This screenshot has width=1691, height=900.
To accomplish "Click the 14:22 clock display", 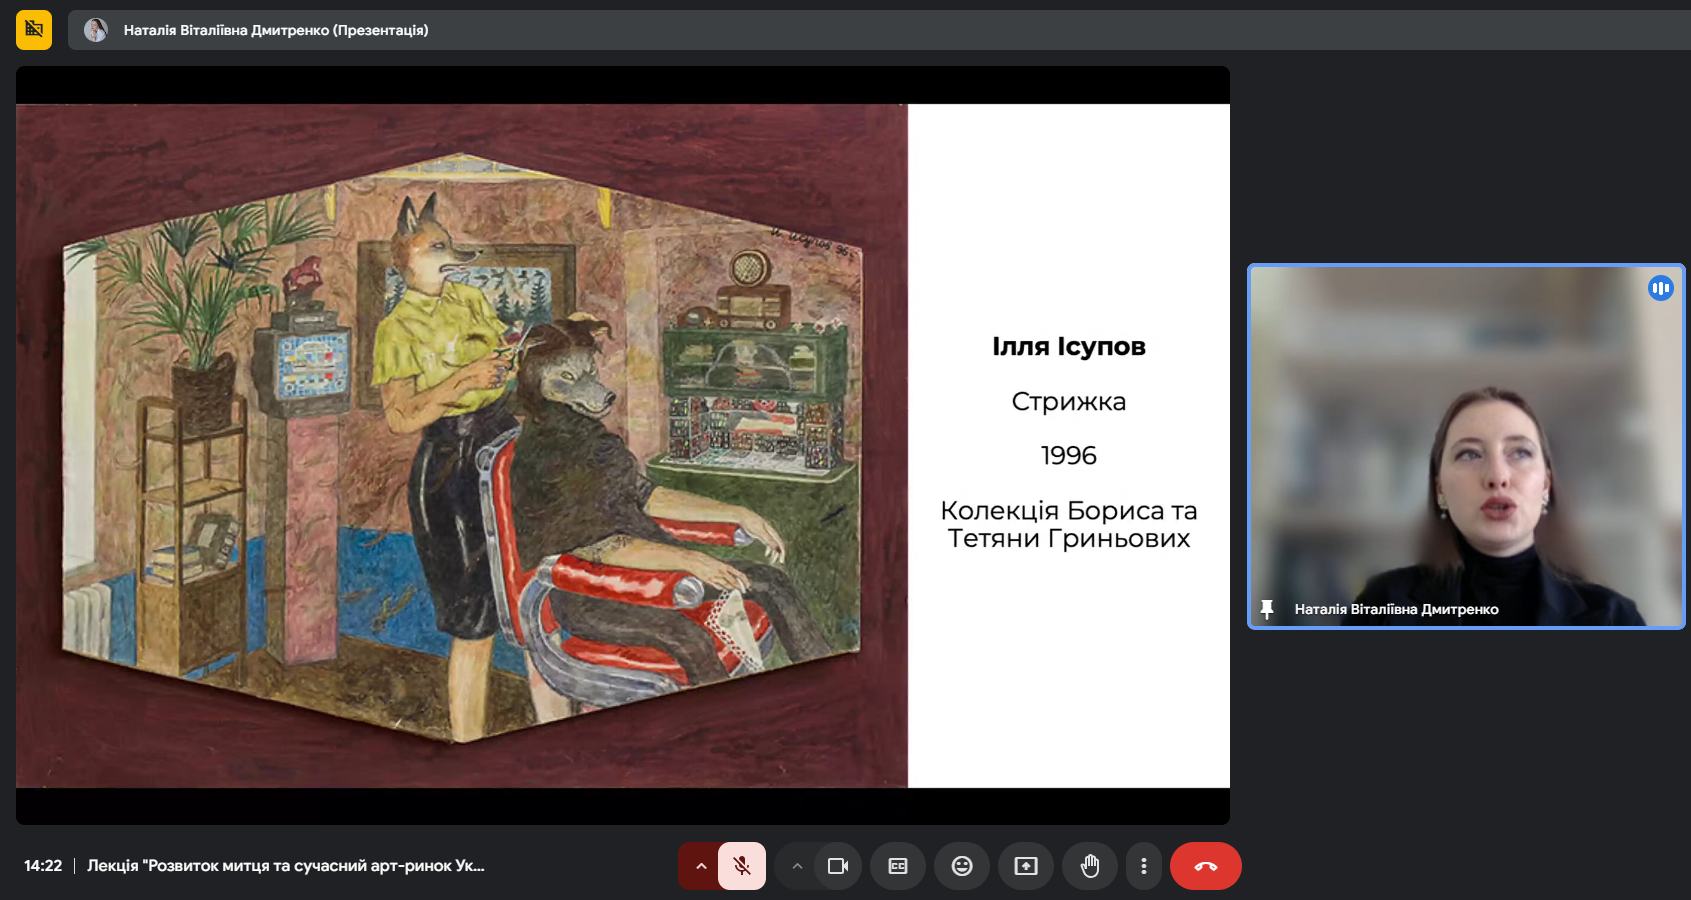I will [43, 866].
